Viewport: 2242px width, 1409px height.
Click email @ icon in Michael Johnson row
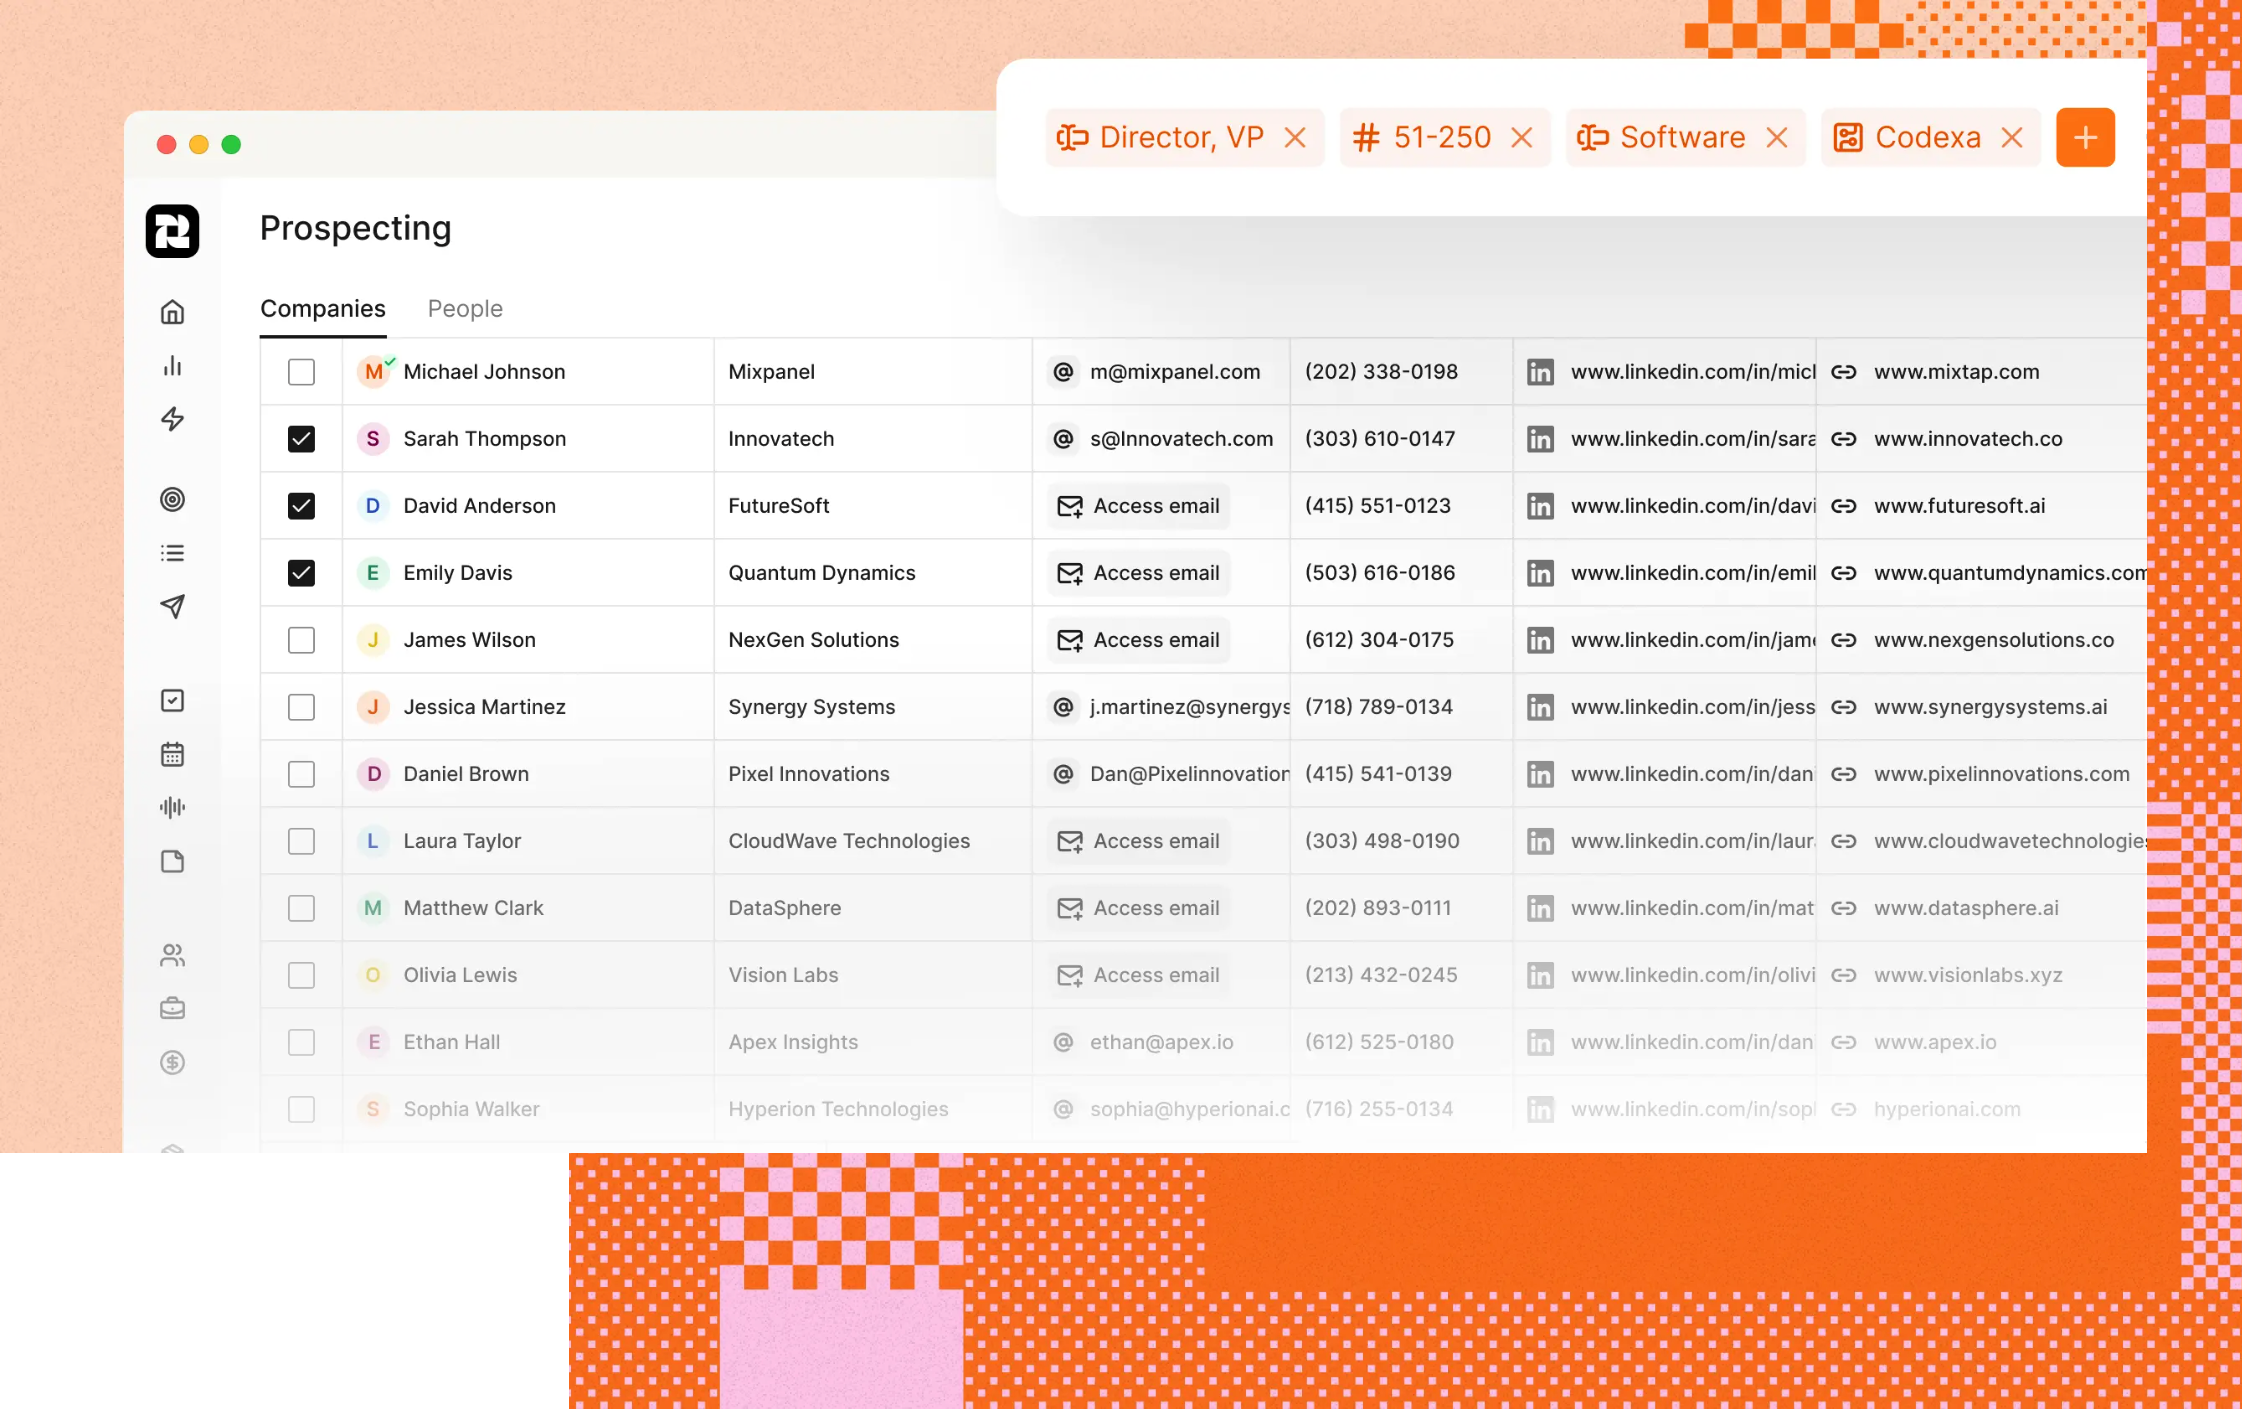(x=1063, y=372)
